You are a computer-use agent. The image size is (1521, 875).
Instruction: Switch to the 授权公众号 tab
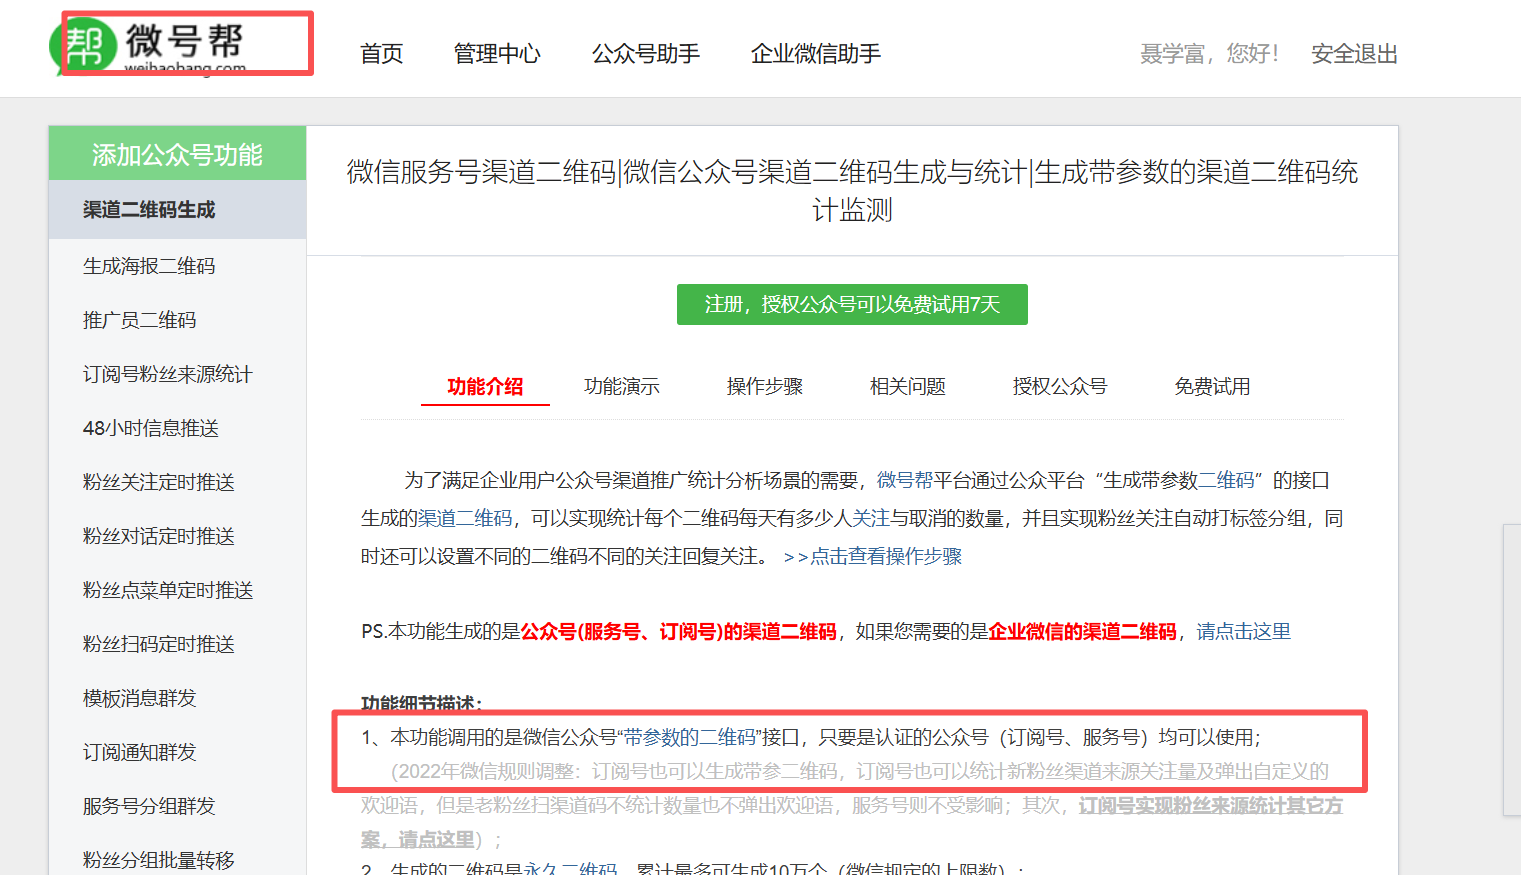1060,387
